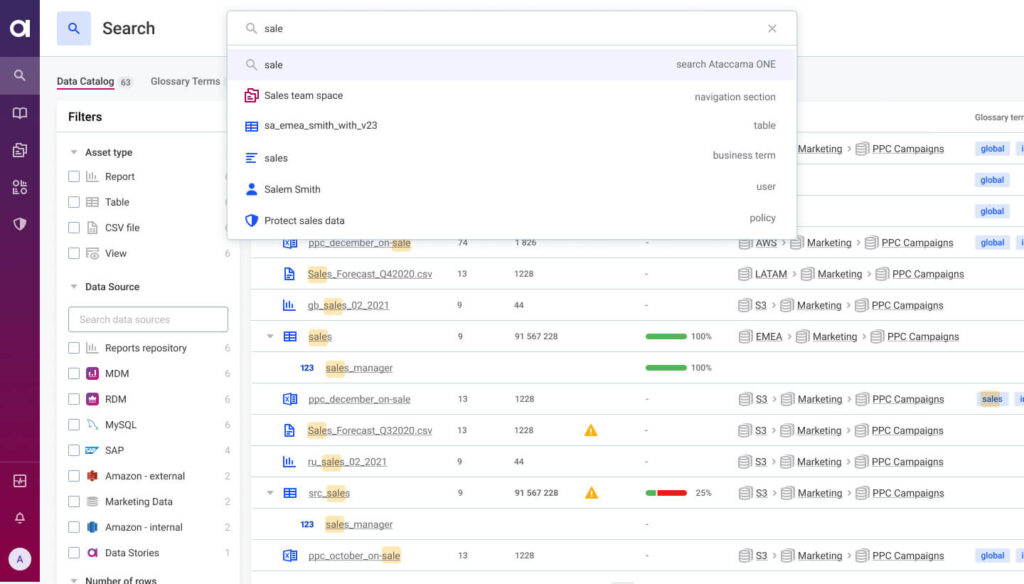Open notifications via the bell icon

[x=20, y=517]
